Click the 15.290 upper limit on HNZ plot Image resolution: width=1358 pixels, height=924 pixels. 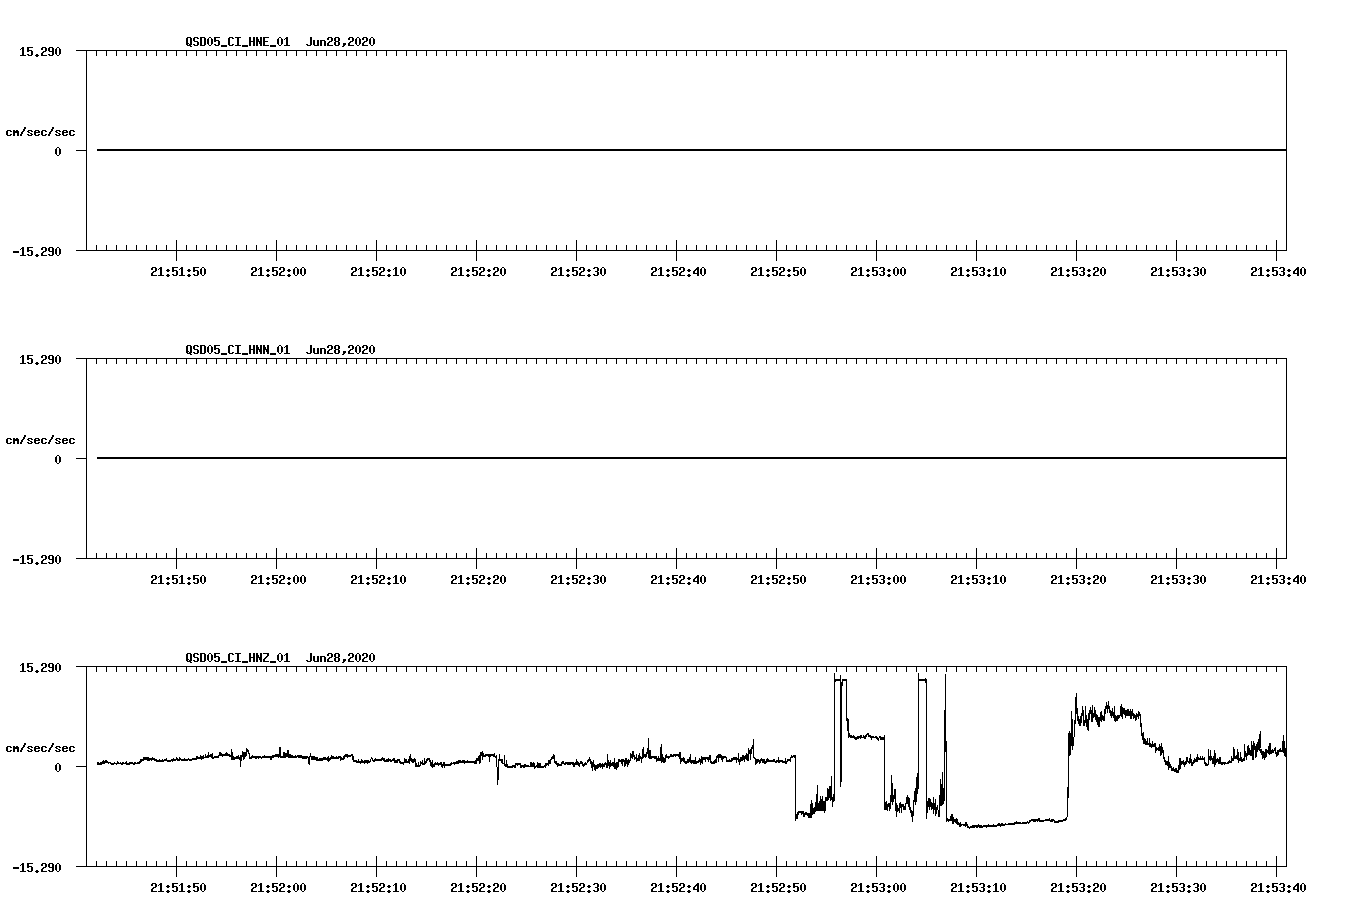(x=40, y=667)
